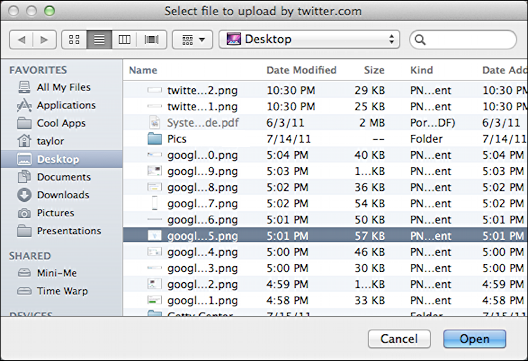This screenshot has height=361, width=528.
Task: Sort by Date Modified column header
Action: click(301, 70)
